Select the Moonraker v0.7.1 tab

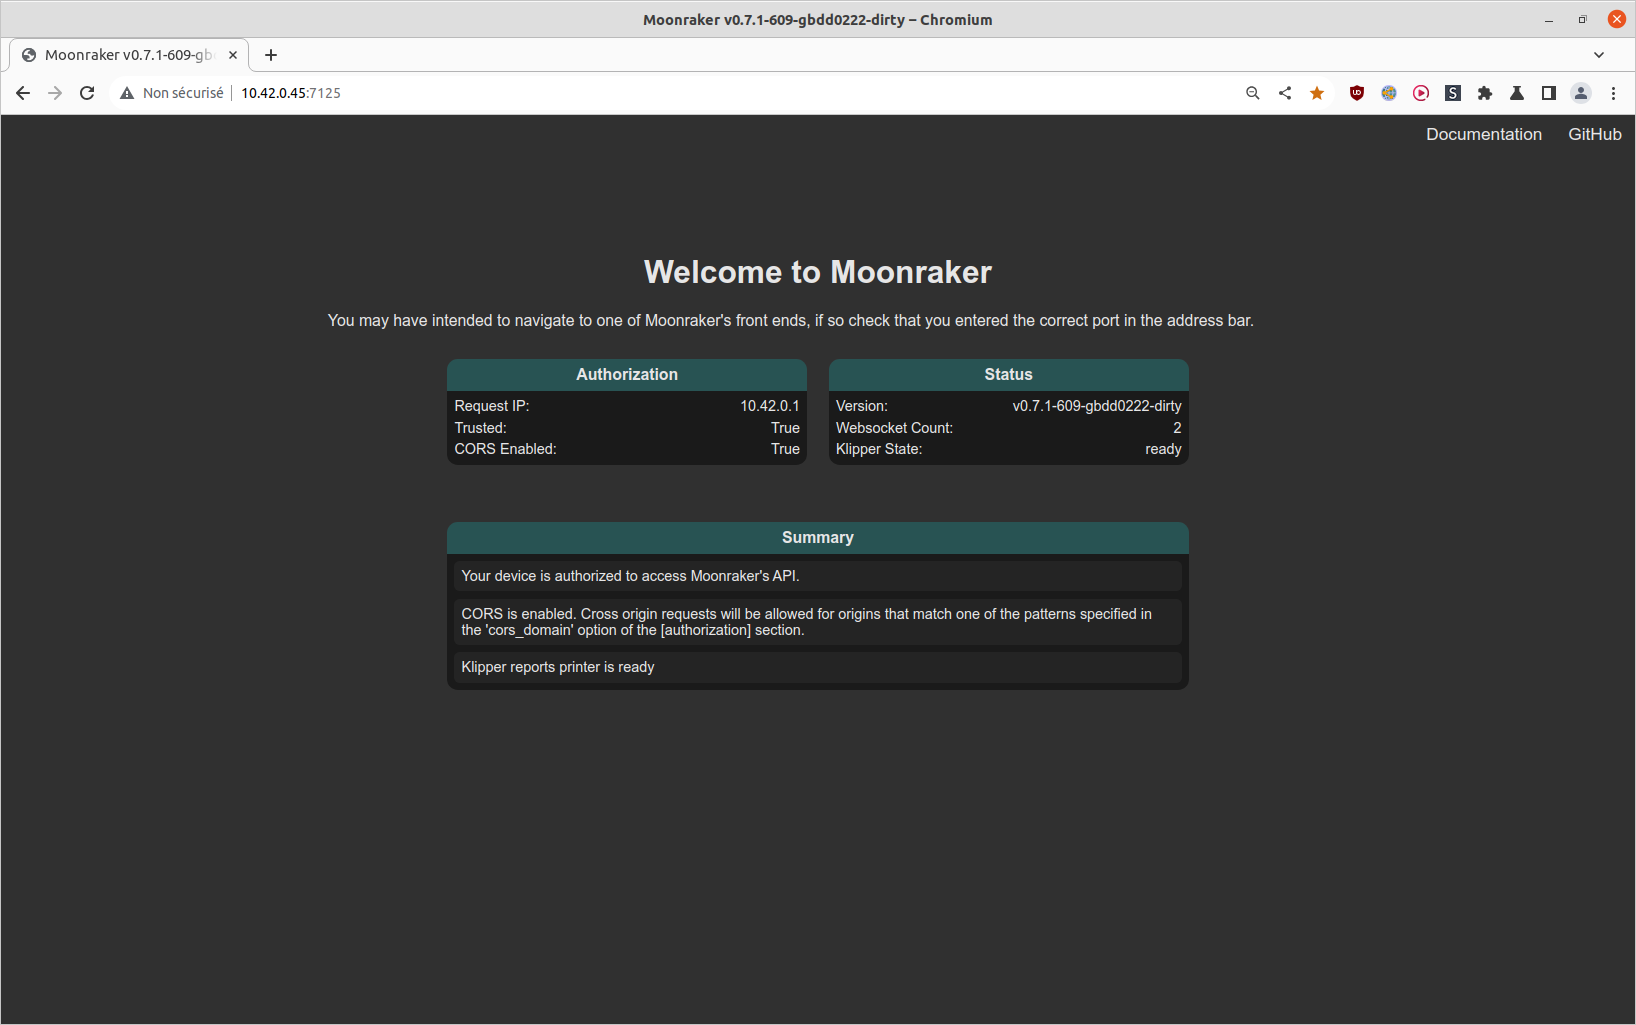point(128,55)
